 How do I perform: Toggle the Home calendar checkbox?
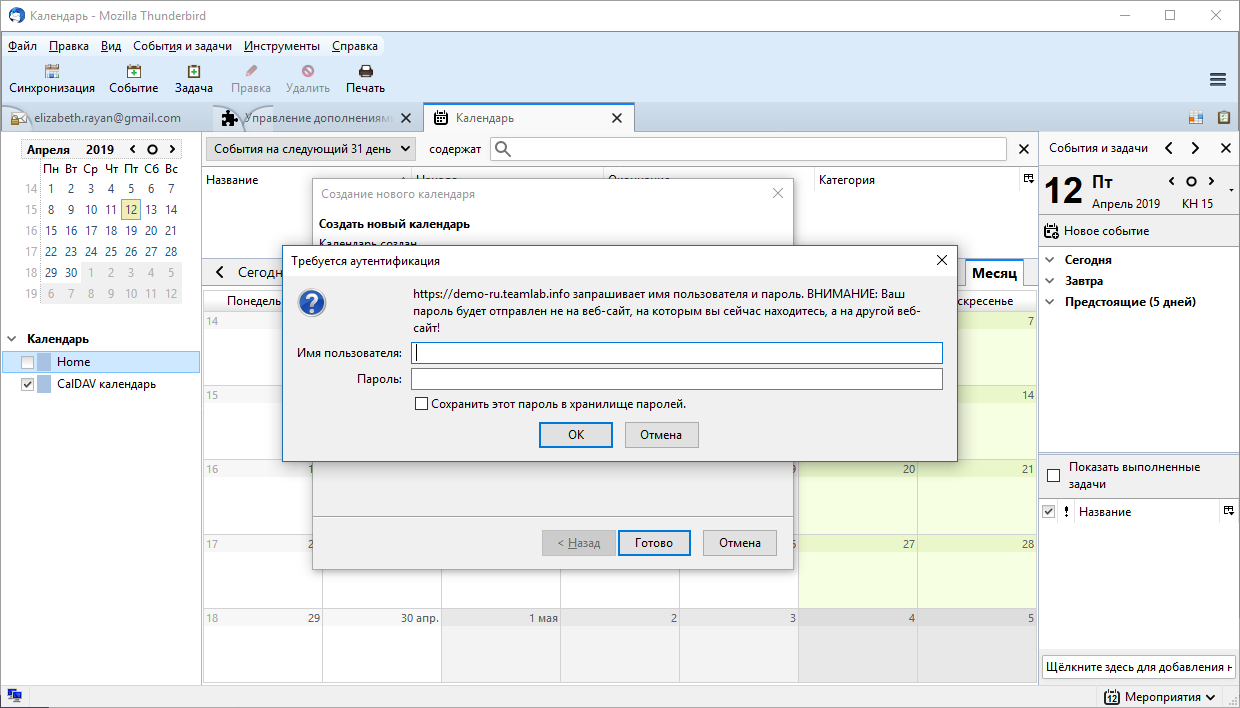click(x=27, y=362)
